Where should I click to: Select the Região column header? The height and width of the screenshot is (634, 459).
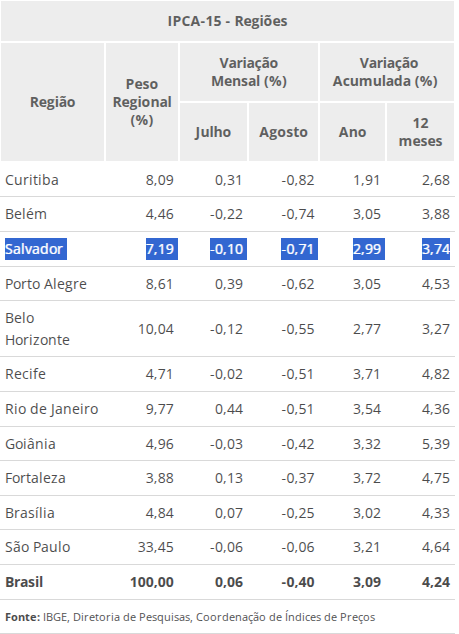click(53, 102)
